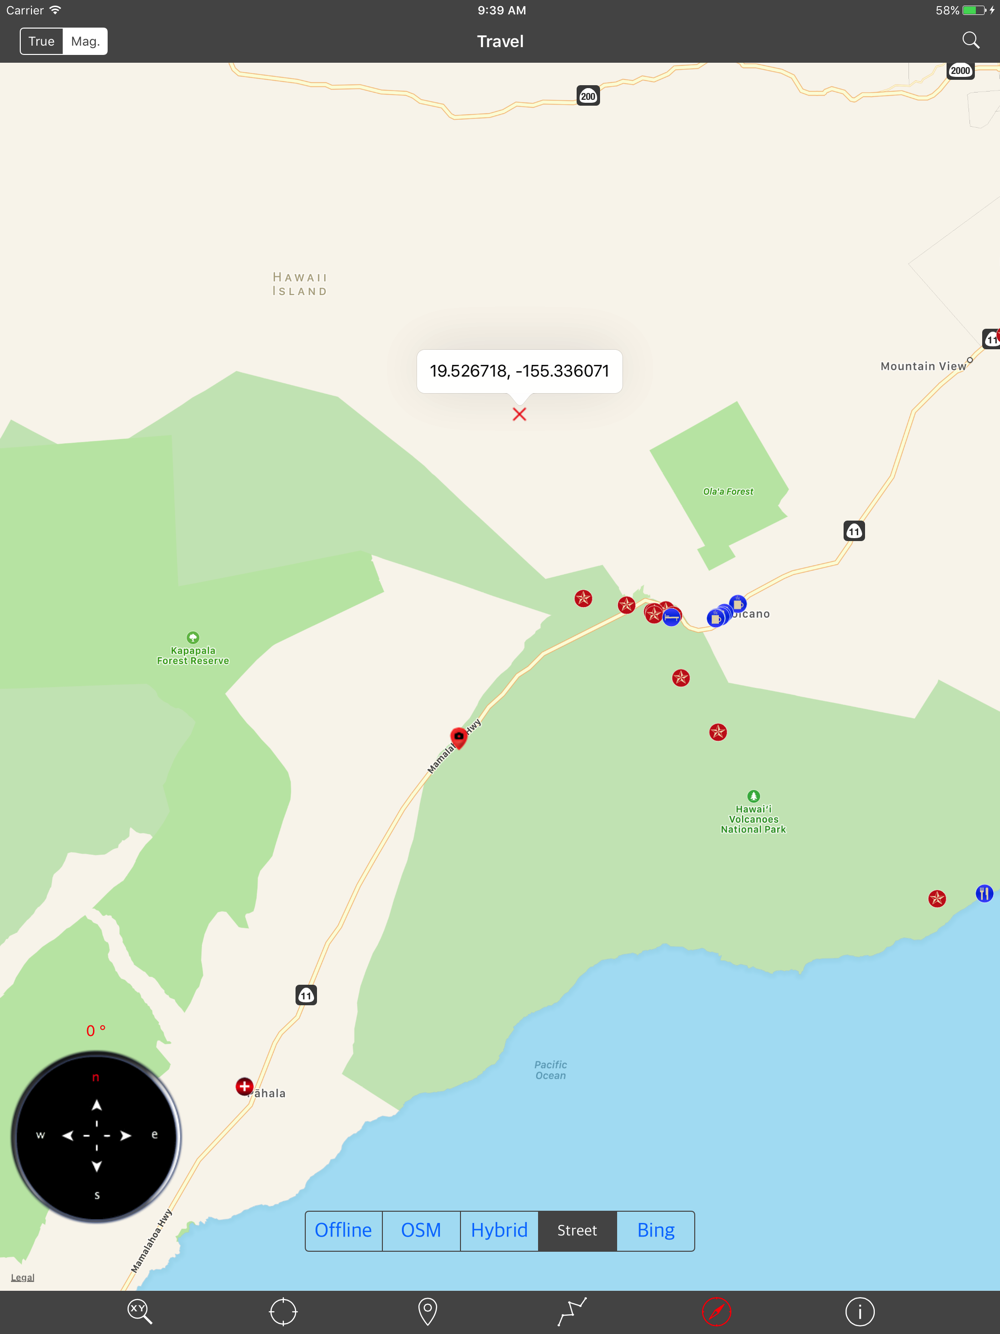The height and width of the screenshot is (1334, 1000).
Task: Select the OSM map tab
Action: tap(421, 1230)
